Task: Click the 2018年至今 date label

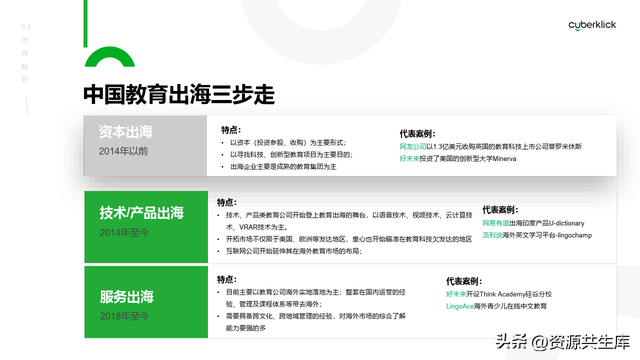Action: (x=124, y=316)
